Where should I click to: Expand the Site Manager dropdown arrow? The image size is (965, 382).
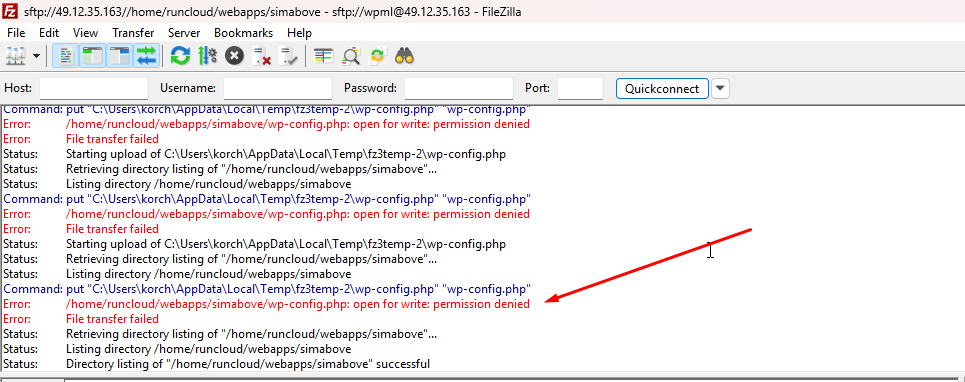pos(36,57)
